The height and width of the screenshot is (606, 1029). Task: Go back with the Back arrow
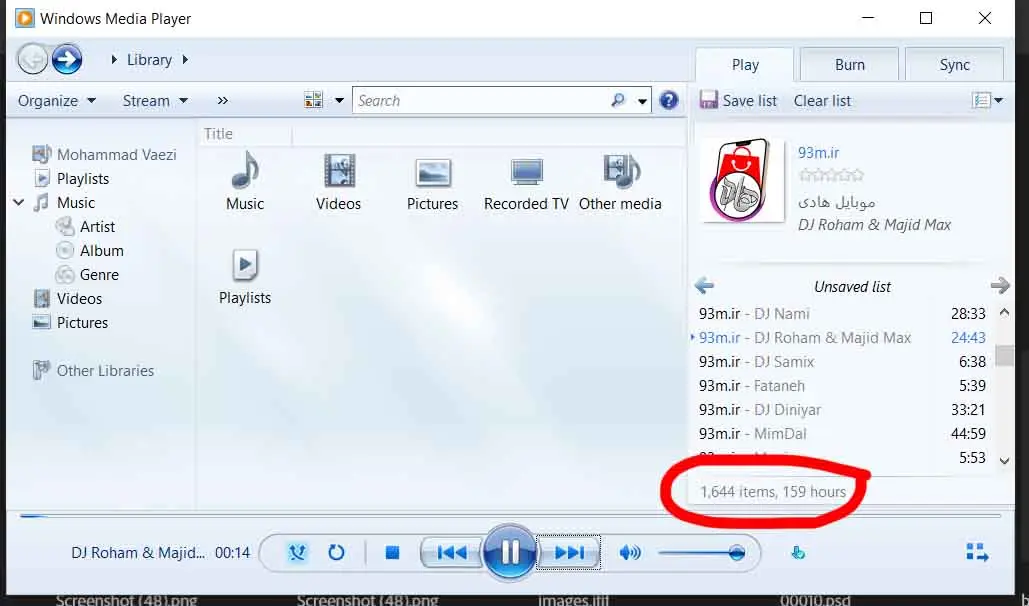click(32, 60)
